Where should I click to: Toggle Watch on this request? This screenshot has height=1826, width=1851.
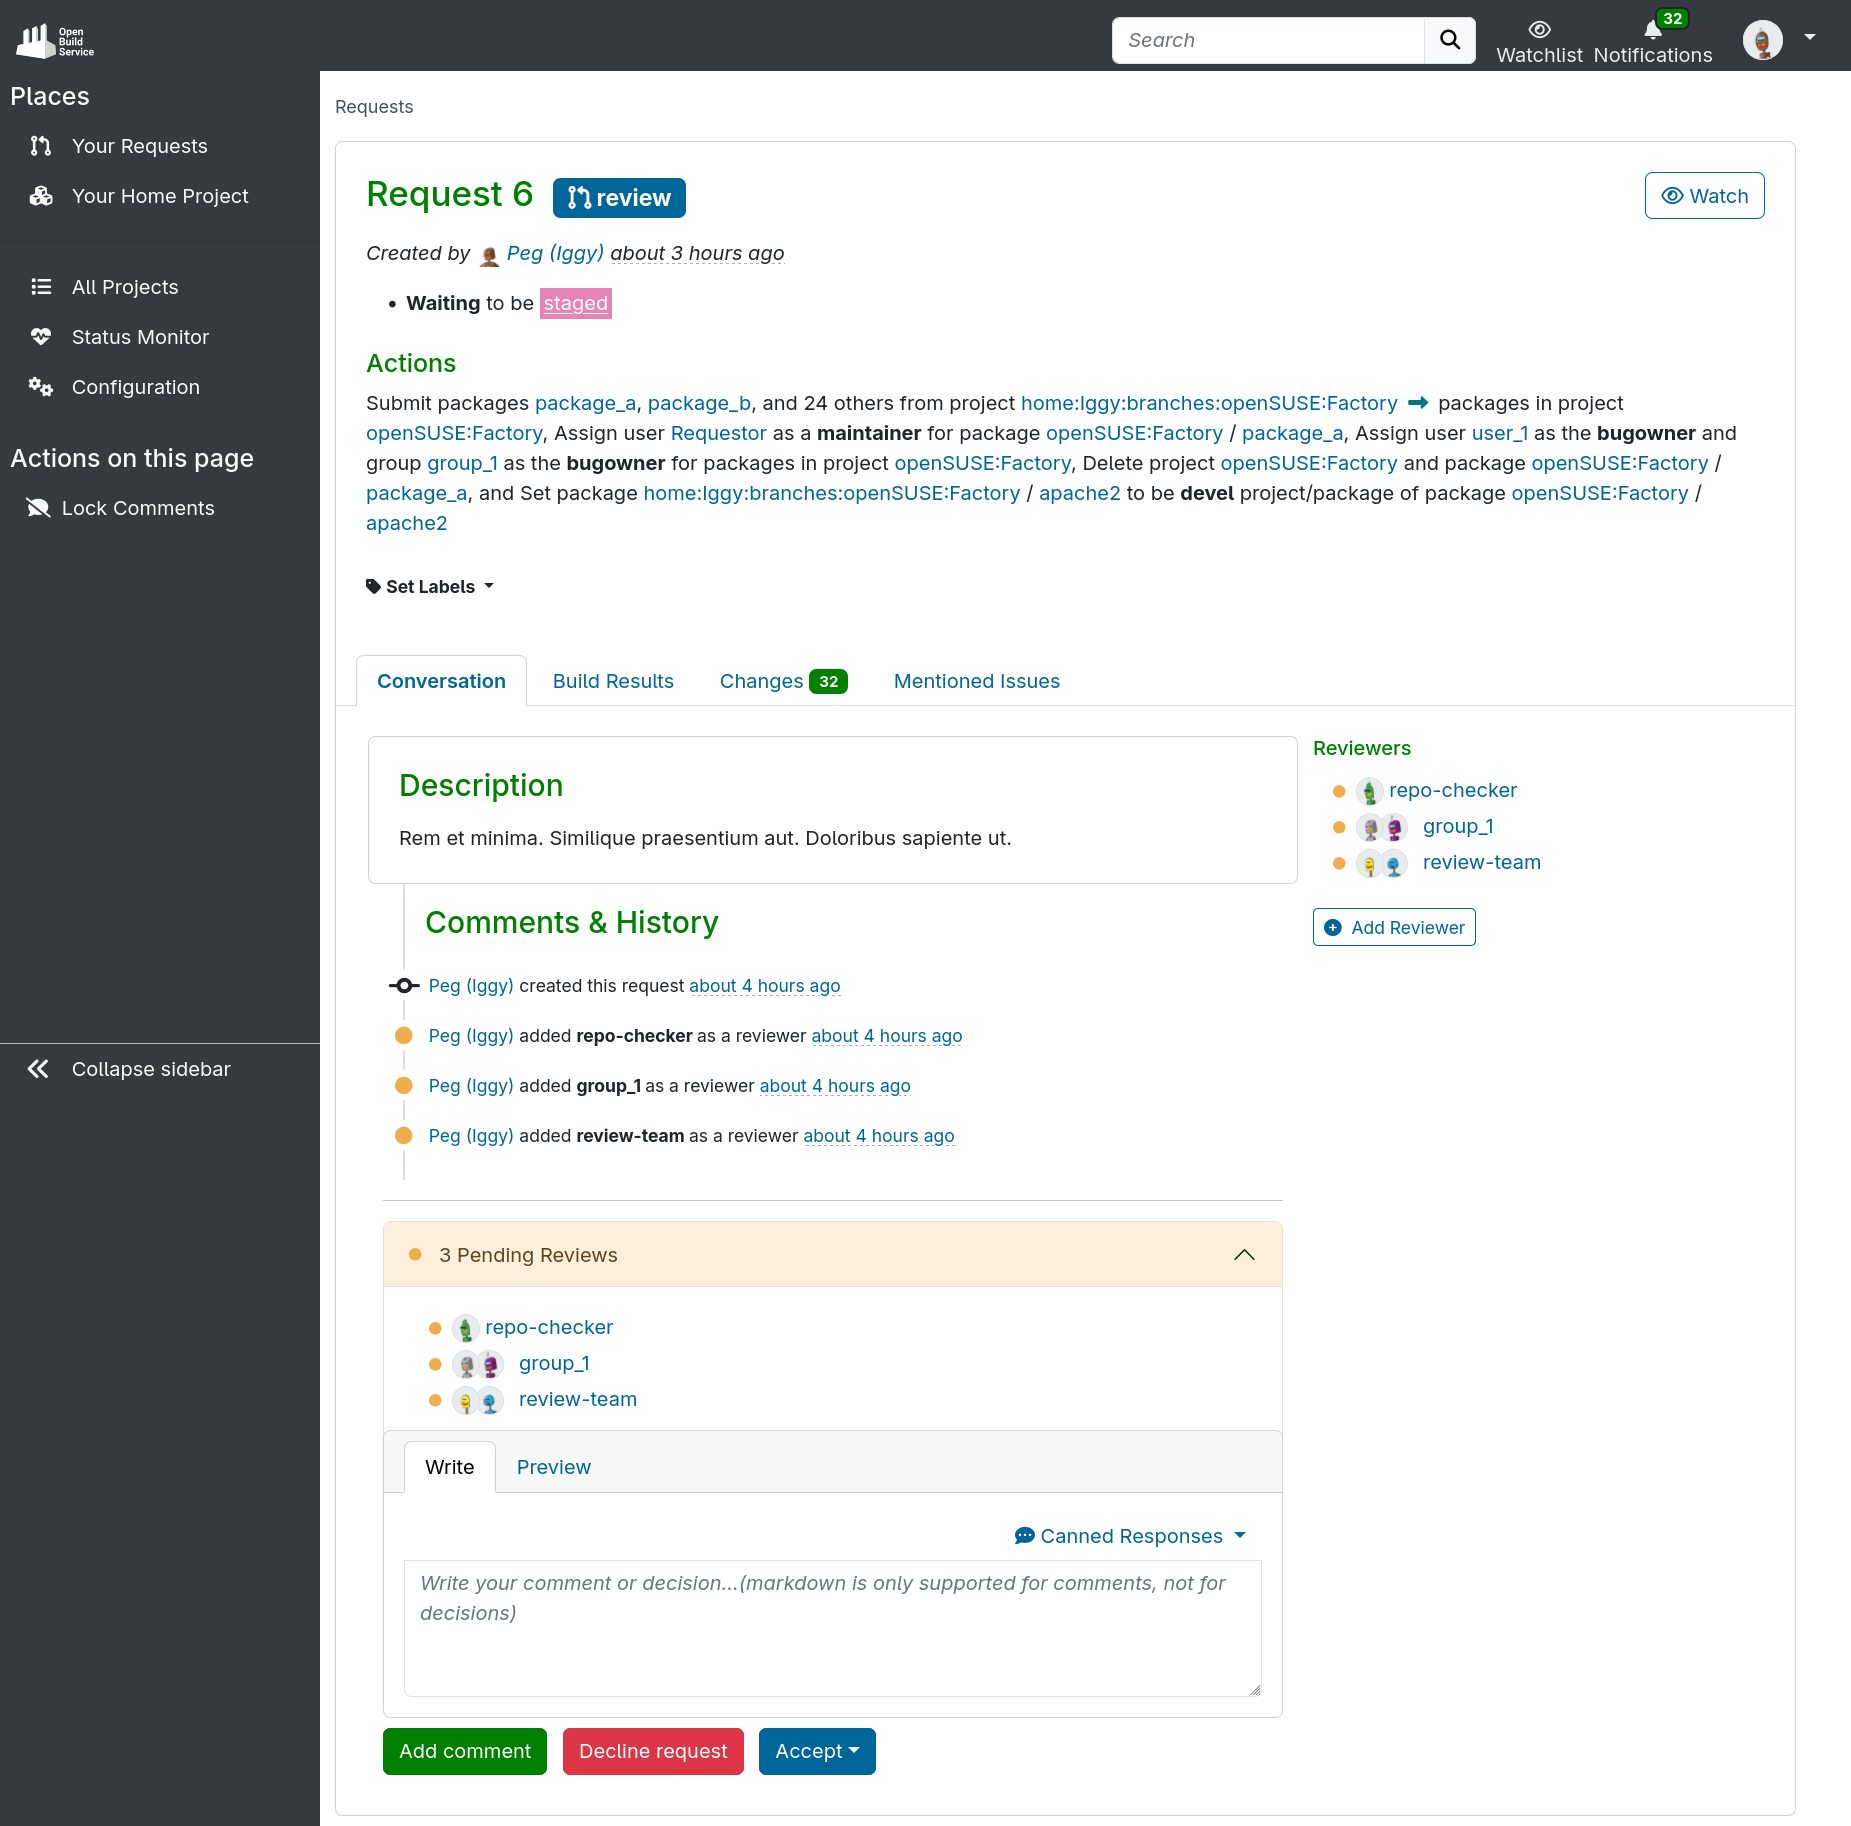coord(1704,196)
